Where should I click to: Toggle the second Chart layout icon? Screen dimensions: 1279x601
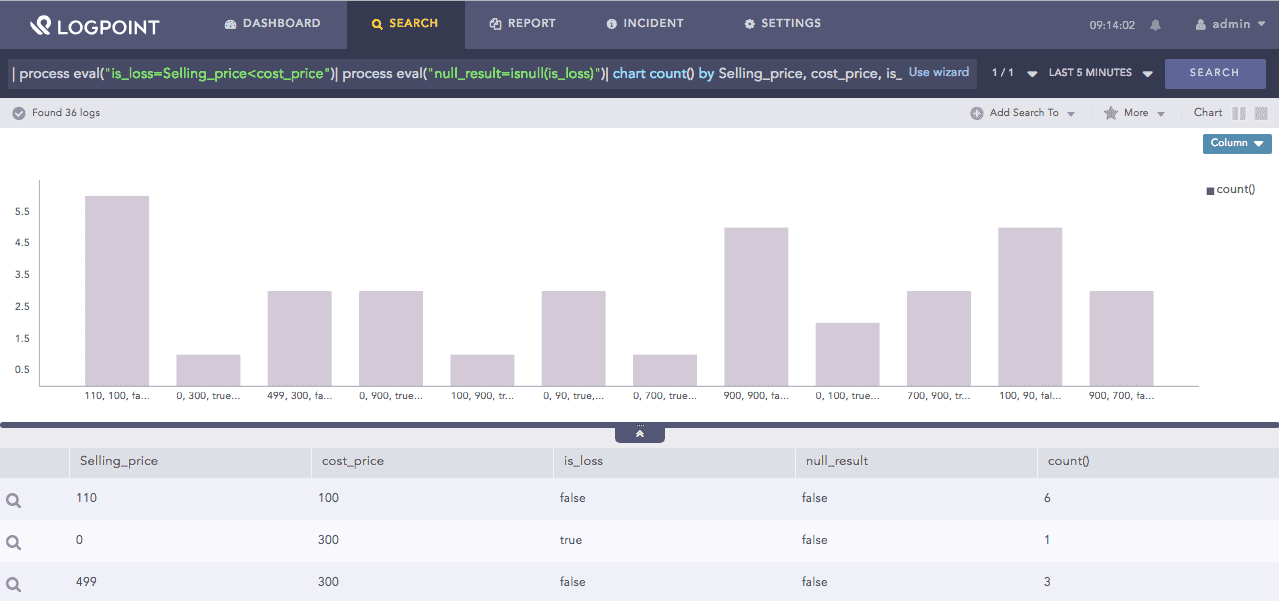tap(1261, 113)
